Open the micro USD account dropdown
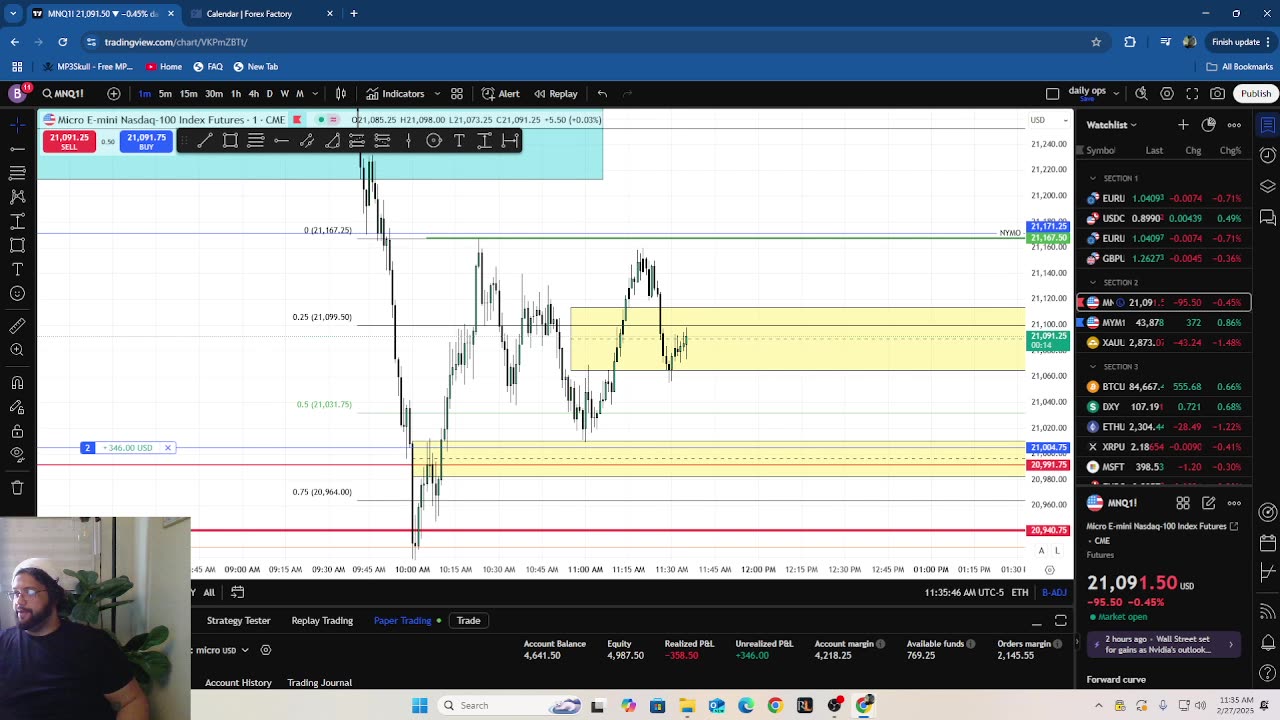The width and height of the screenshot is (1280, 720). [221, 650]
